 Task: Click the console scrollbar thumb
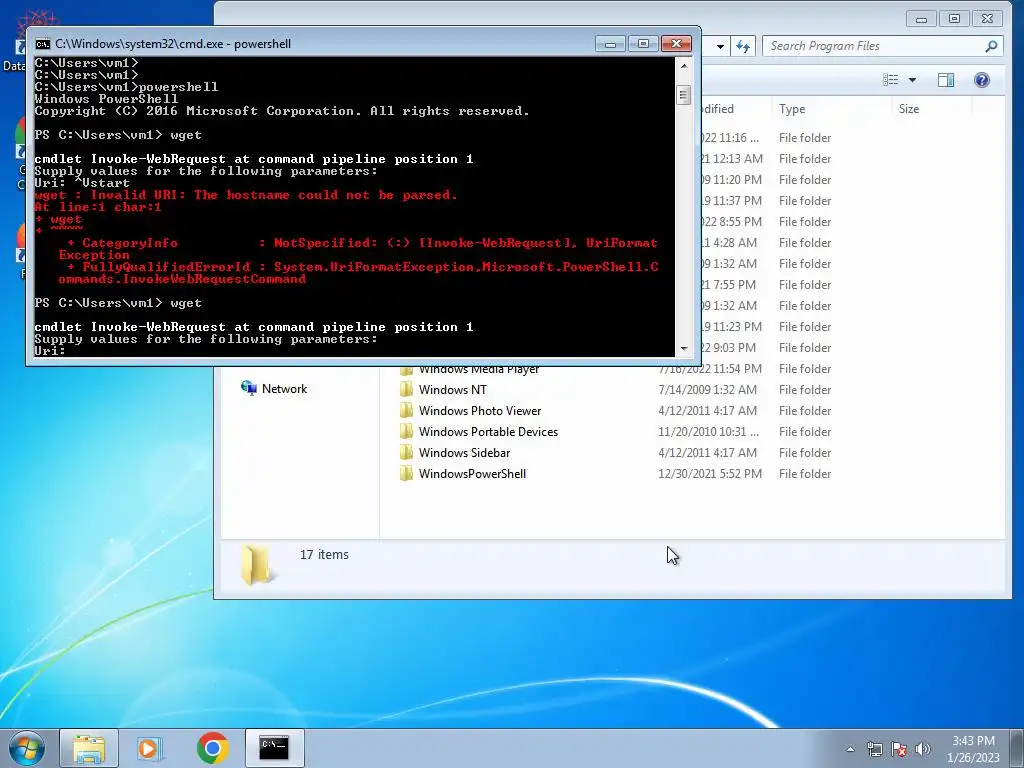pyautogui.click(x=684, y=95)
